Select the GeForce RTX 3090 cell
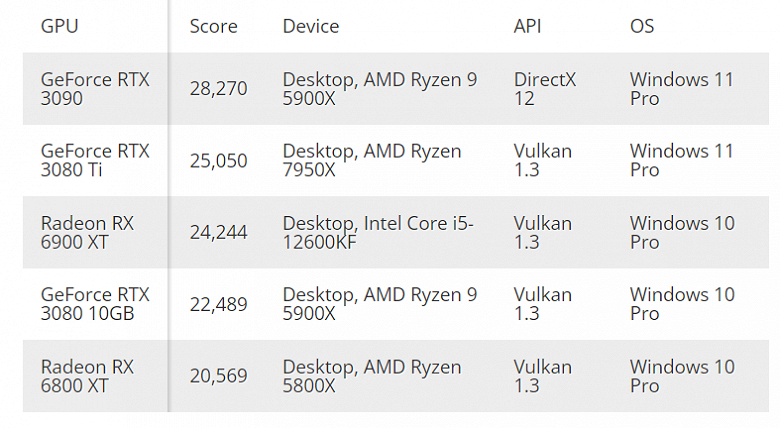Viewport: 780px width, 428px height. point(95,89)
